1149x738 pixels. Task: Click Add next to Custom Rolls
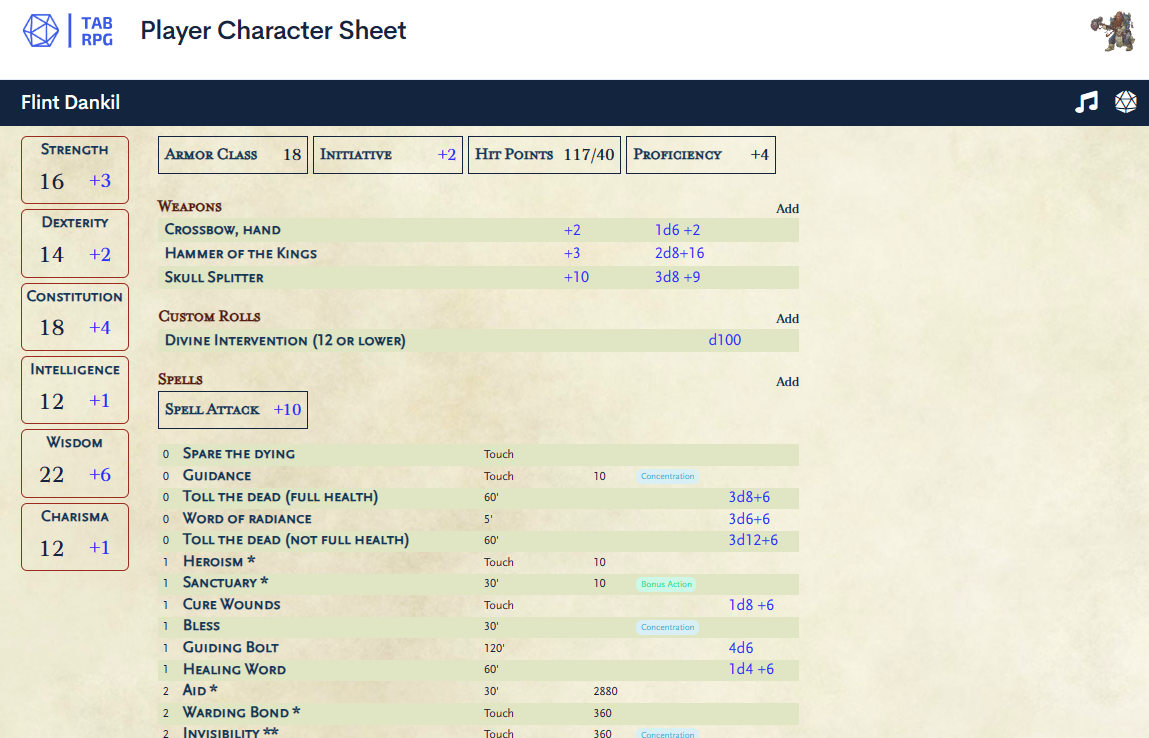coord(787,318)
